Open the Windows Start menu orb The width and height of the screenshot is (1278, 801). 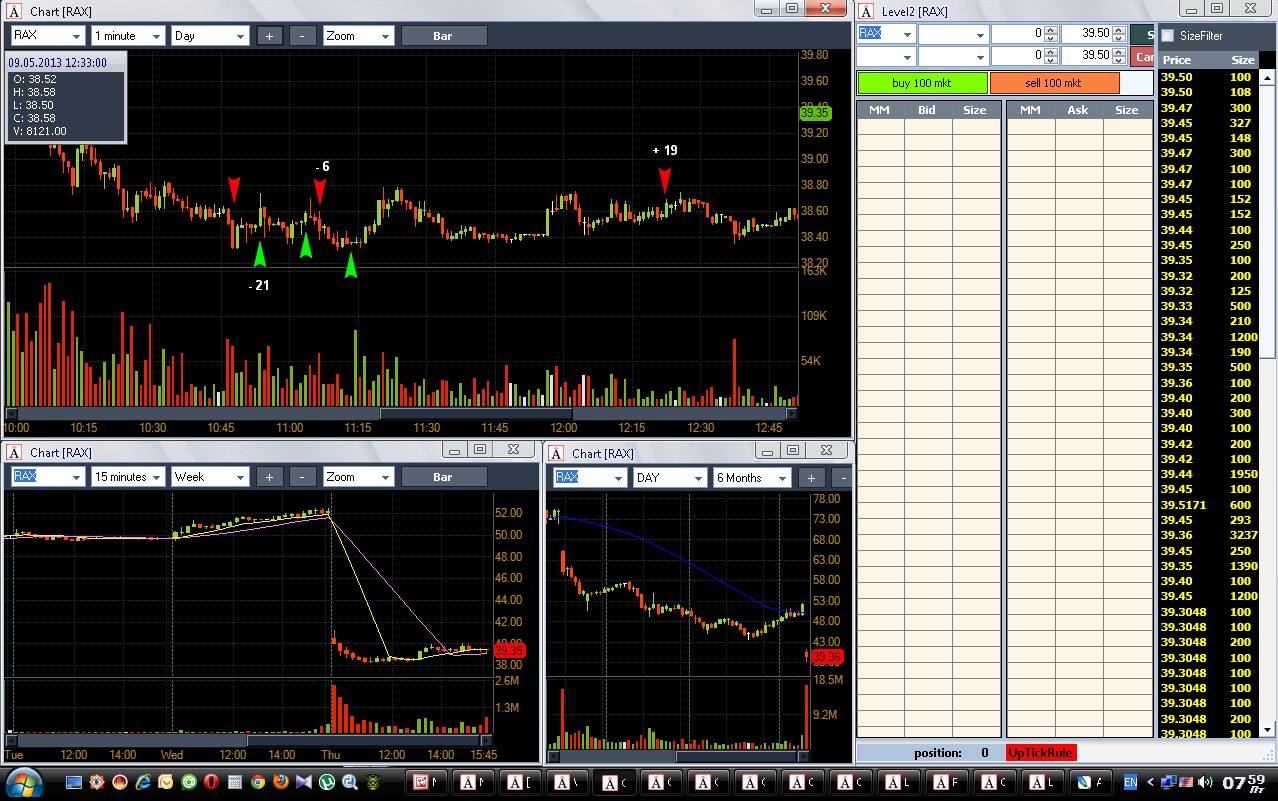click(x=24, y=781)
